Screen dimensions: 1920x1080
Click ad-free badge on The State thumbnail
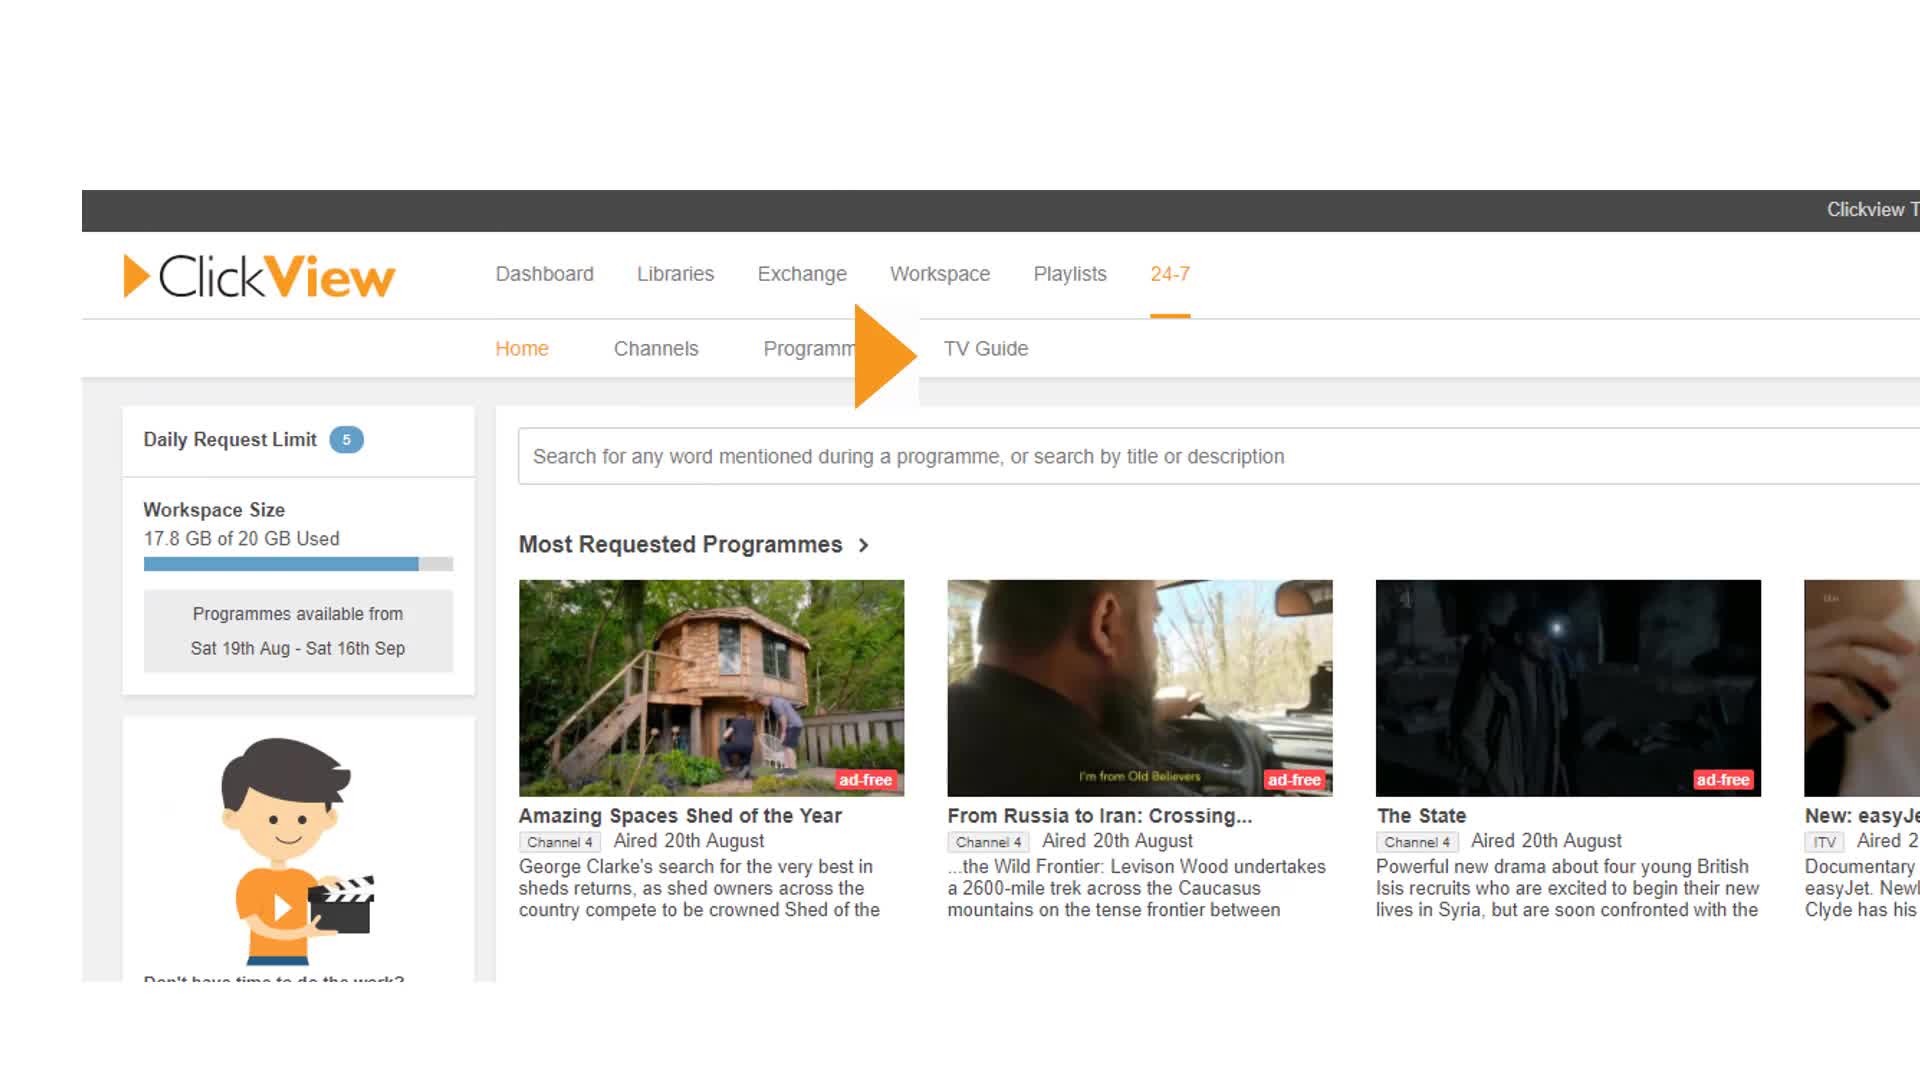point(1722,780)
